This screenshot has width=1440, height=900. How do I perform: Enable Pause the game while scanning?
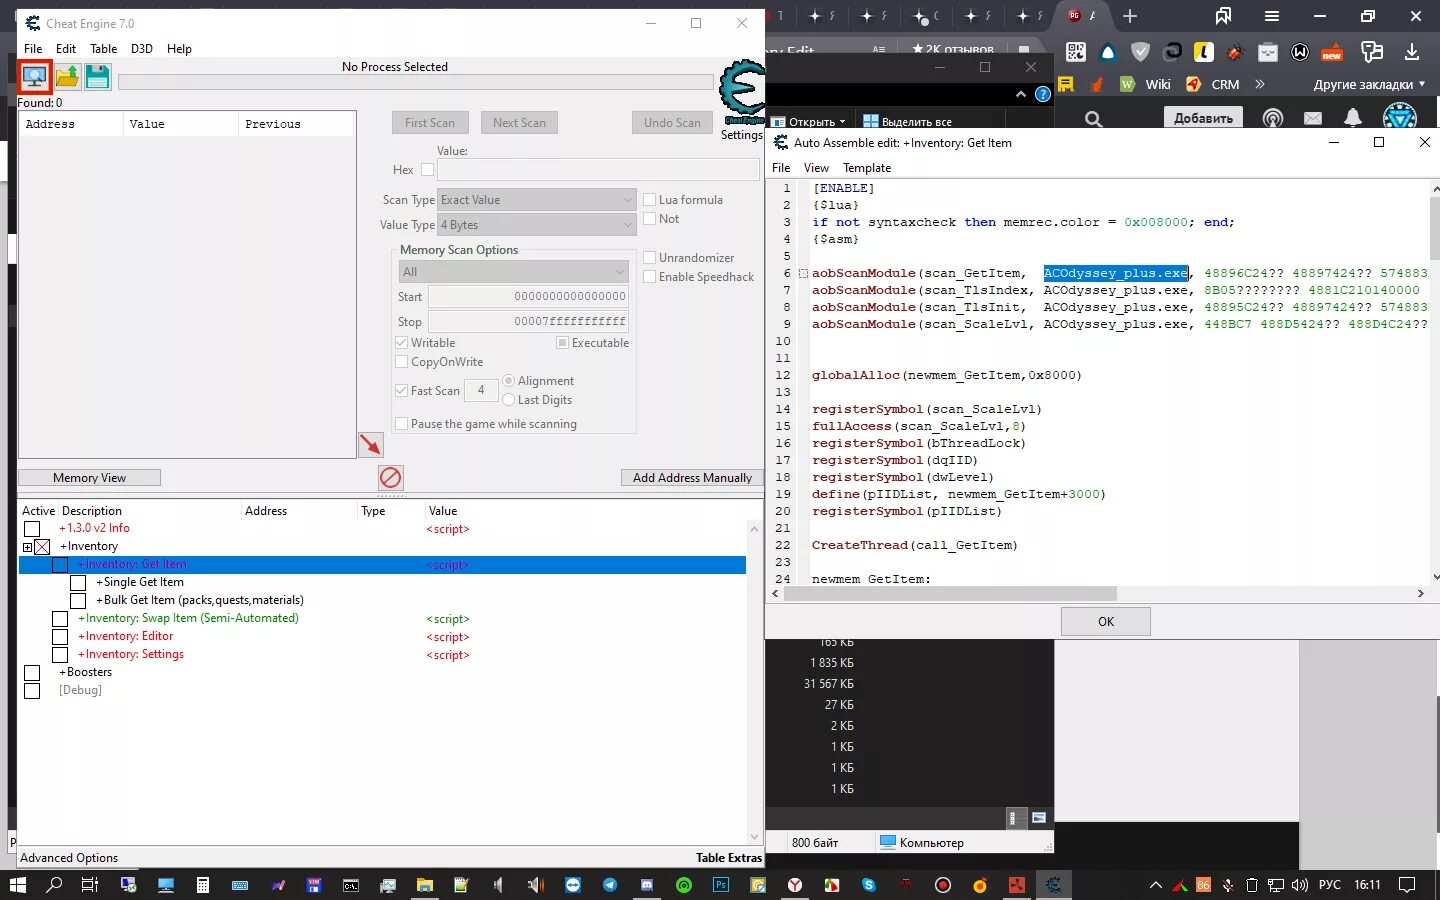402,424
